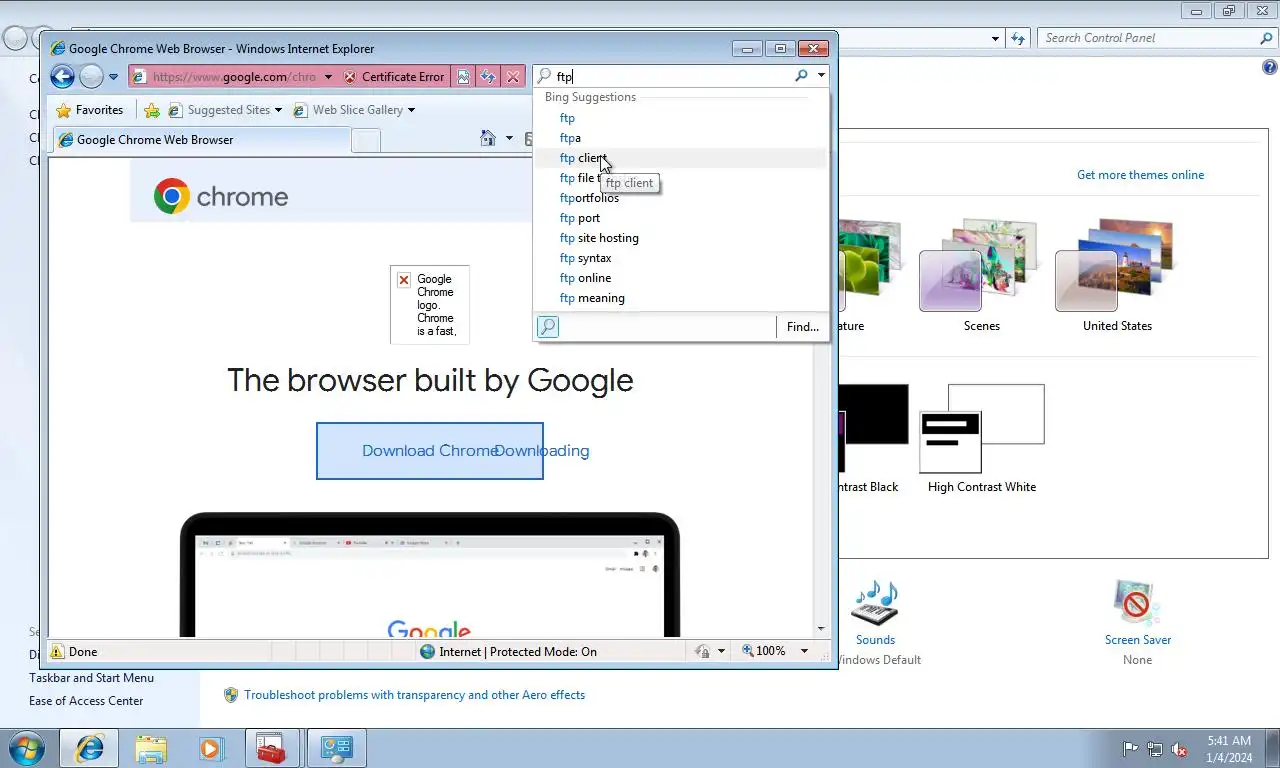Select the United States theme thumbnail

(x=1117, y=276)
